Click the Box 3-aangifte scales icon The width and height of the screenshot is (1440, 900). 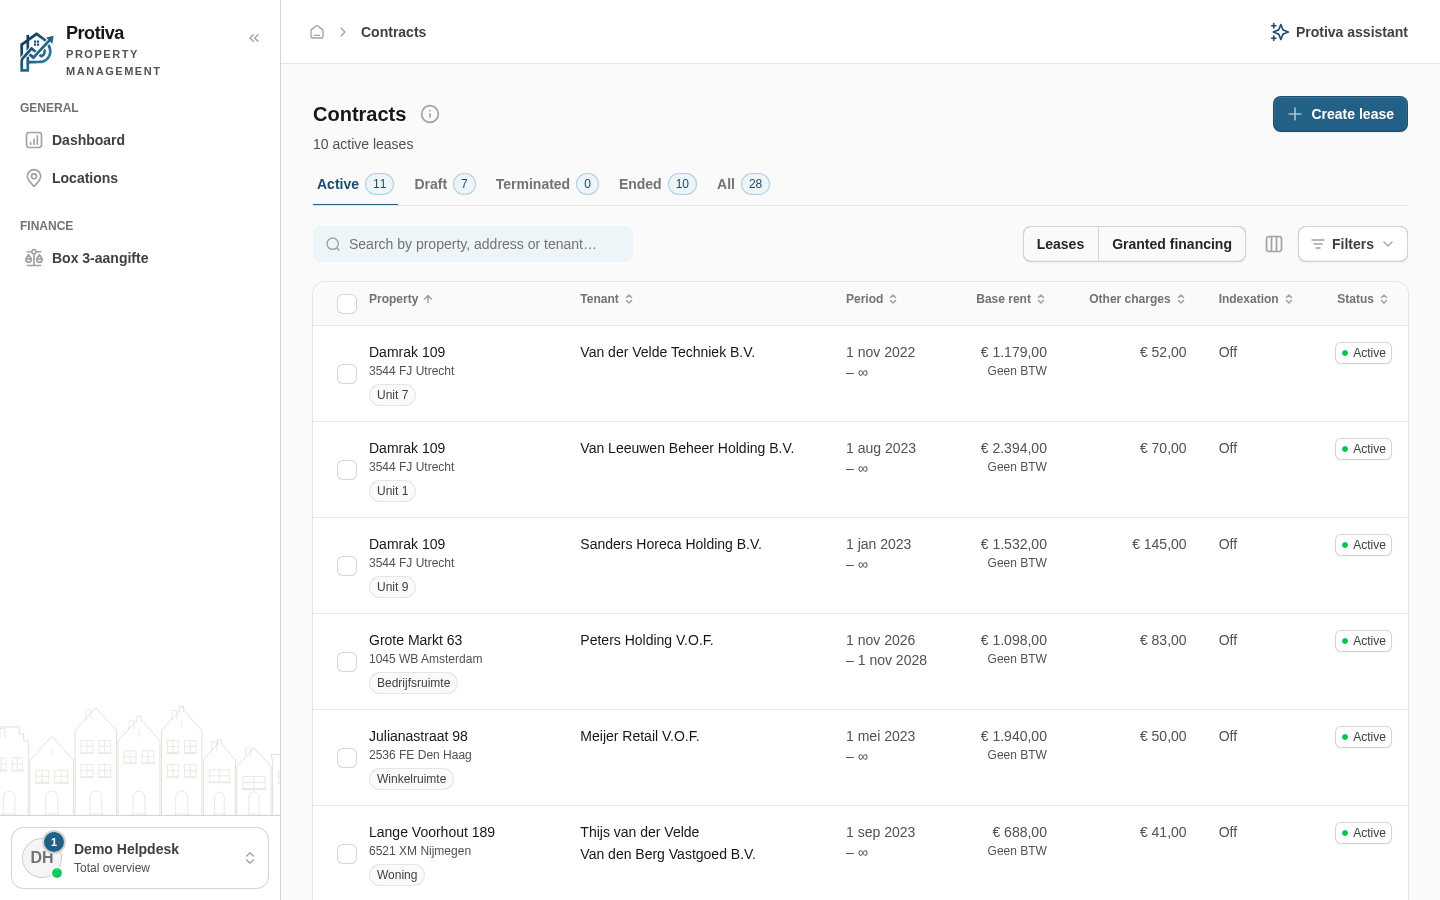pos(34,258)
